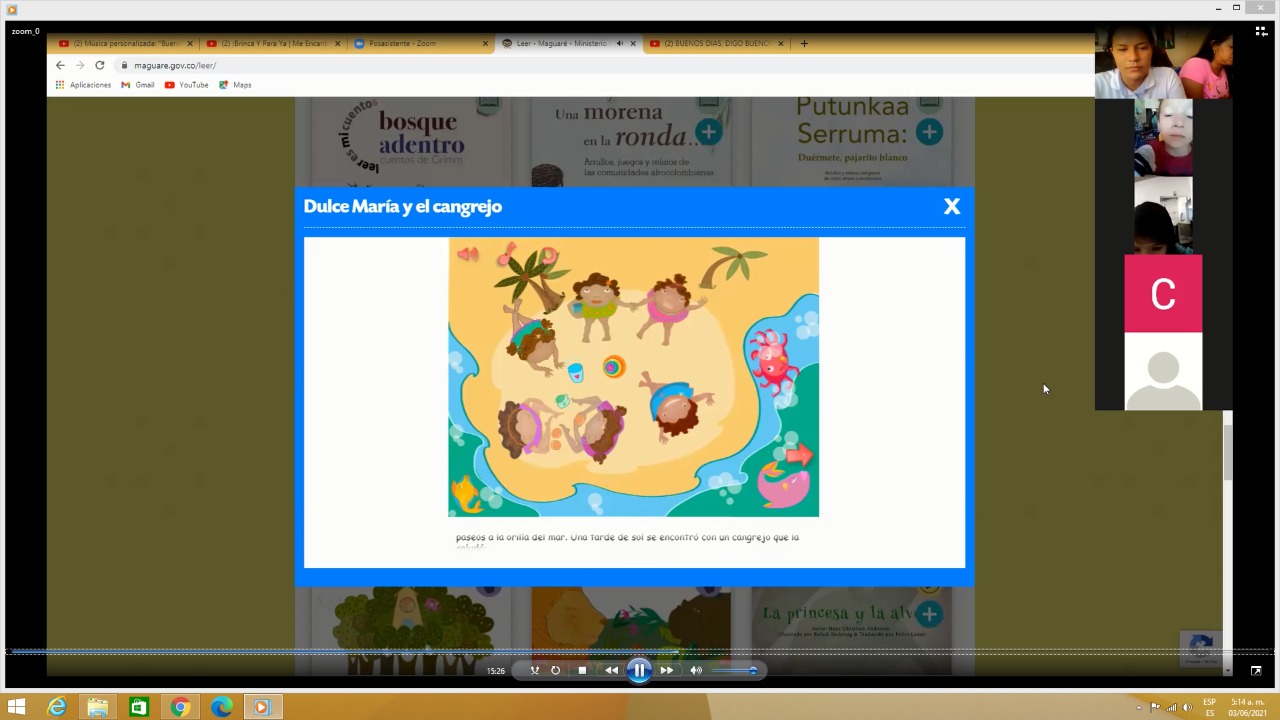The height and width of the screenshot is (720, 1280).
Task: Mute the media player speaker icon
Action: point(696,670)
